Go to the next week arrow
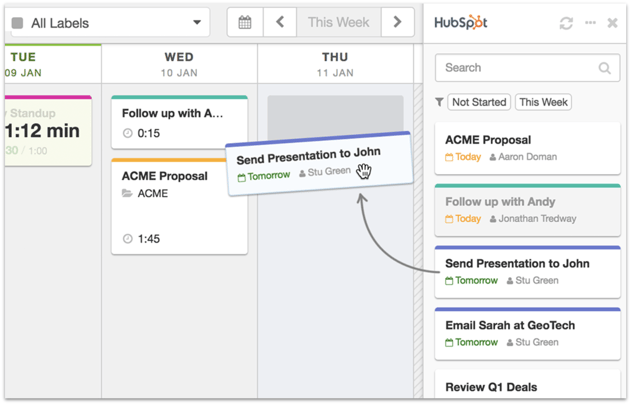The image size is (632, 406). (398, 23)
